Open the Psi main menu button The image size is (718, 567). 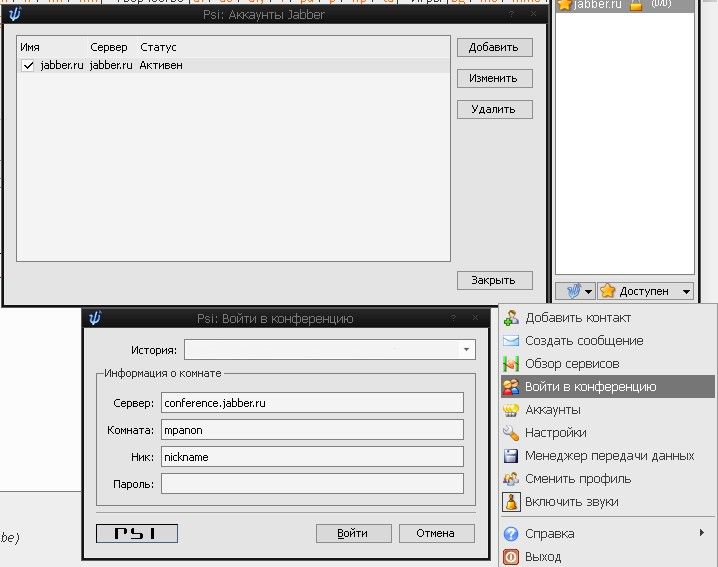(576, 291)
